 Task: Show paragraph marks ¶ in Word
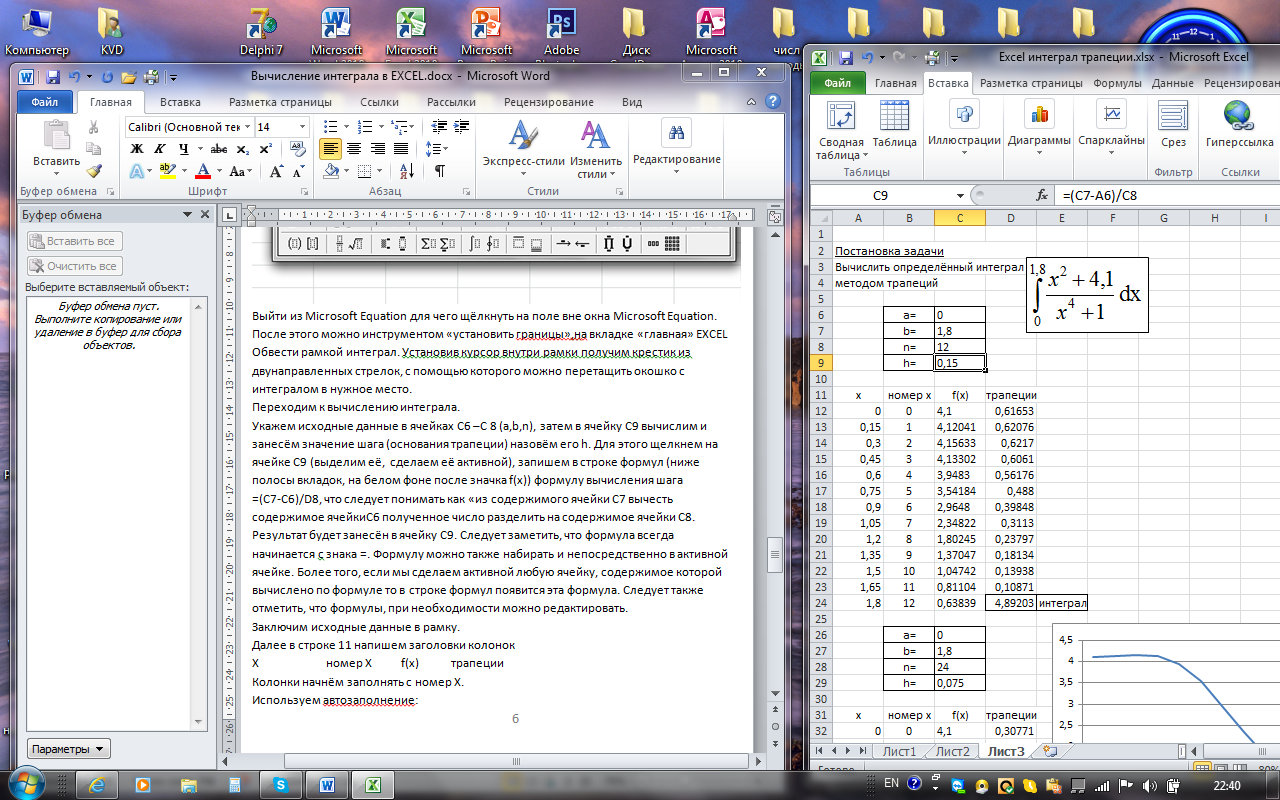[439, 171]
